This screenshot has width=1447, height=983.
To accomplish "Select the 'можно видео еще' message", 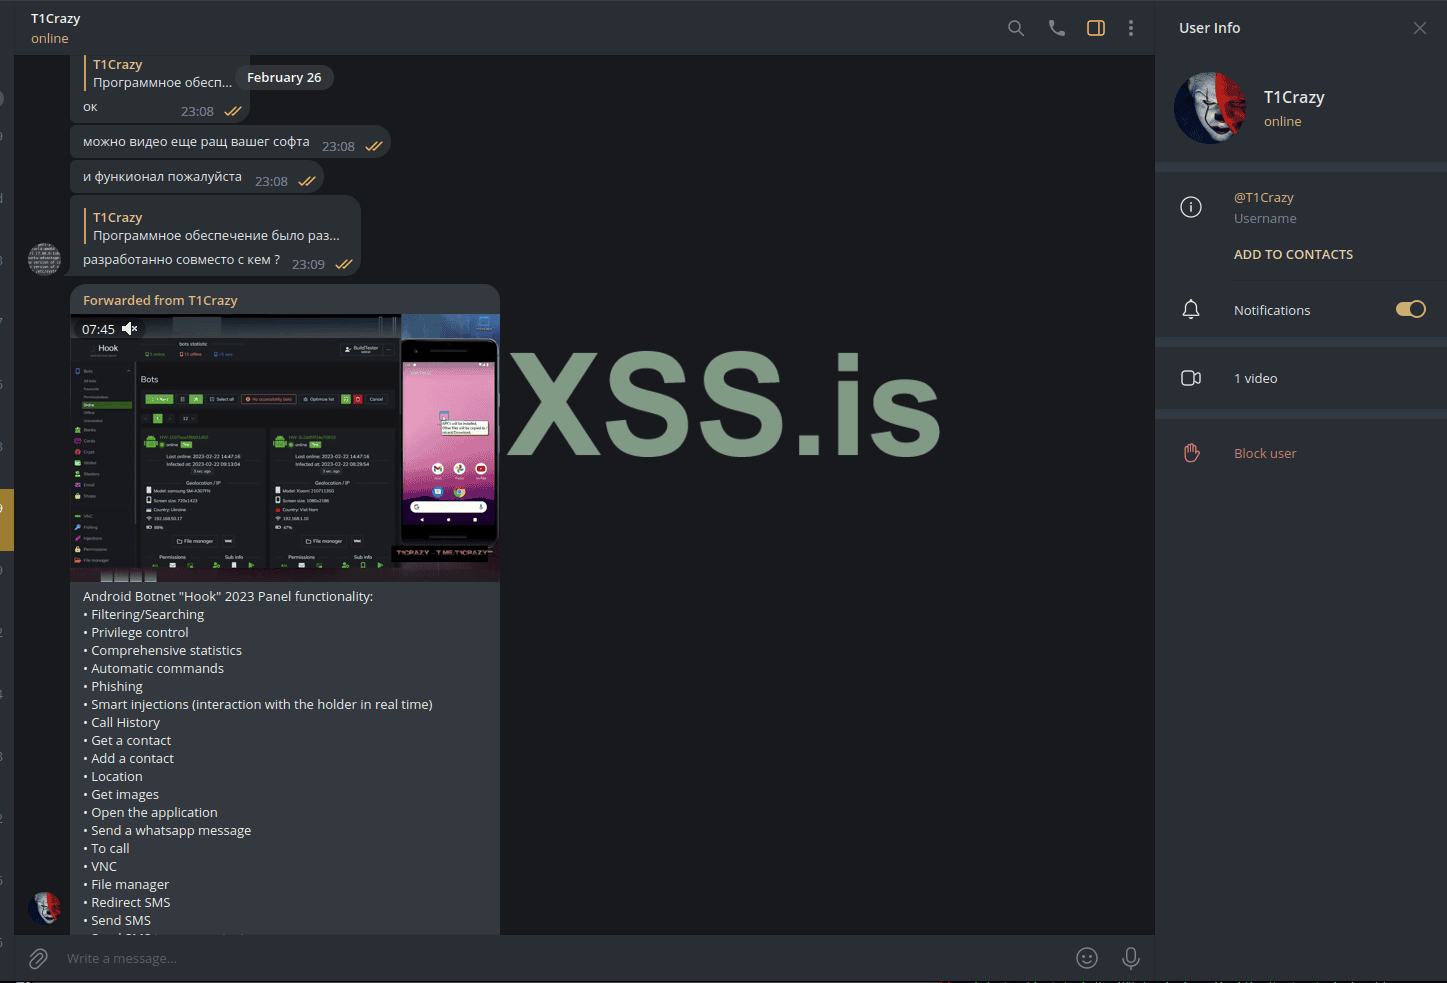I will pos(230,142).
